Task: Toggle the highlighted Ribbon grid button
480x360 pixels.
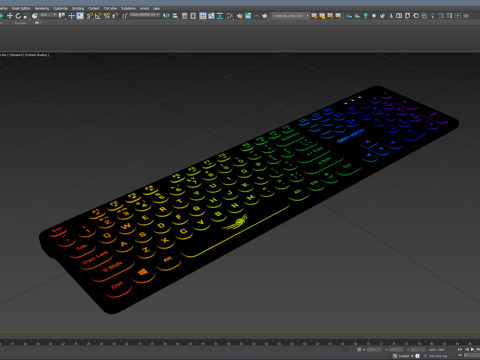Action: (x=203, y=16)
